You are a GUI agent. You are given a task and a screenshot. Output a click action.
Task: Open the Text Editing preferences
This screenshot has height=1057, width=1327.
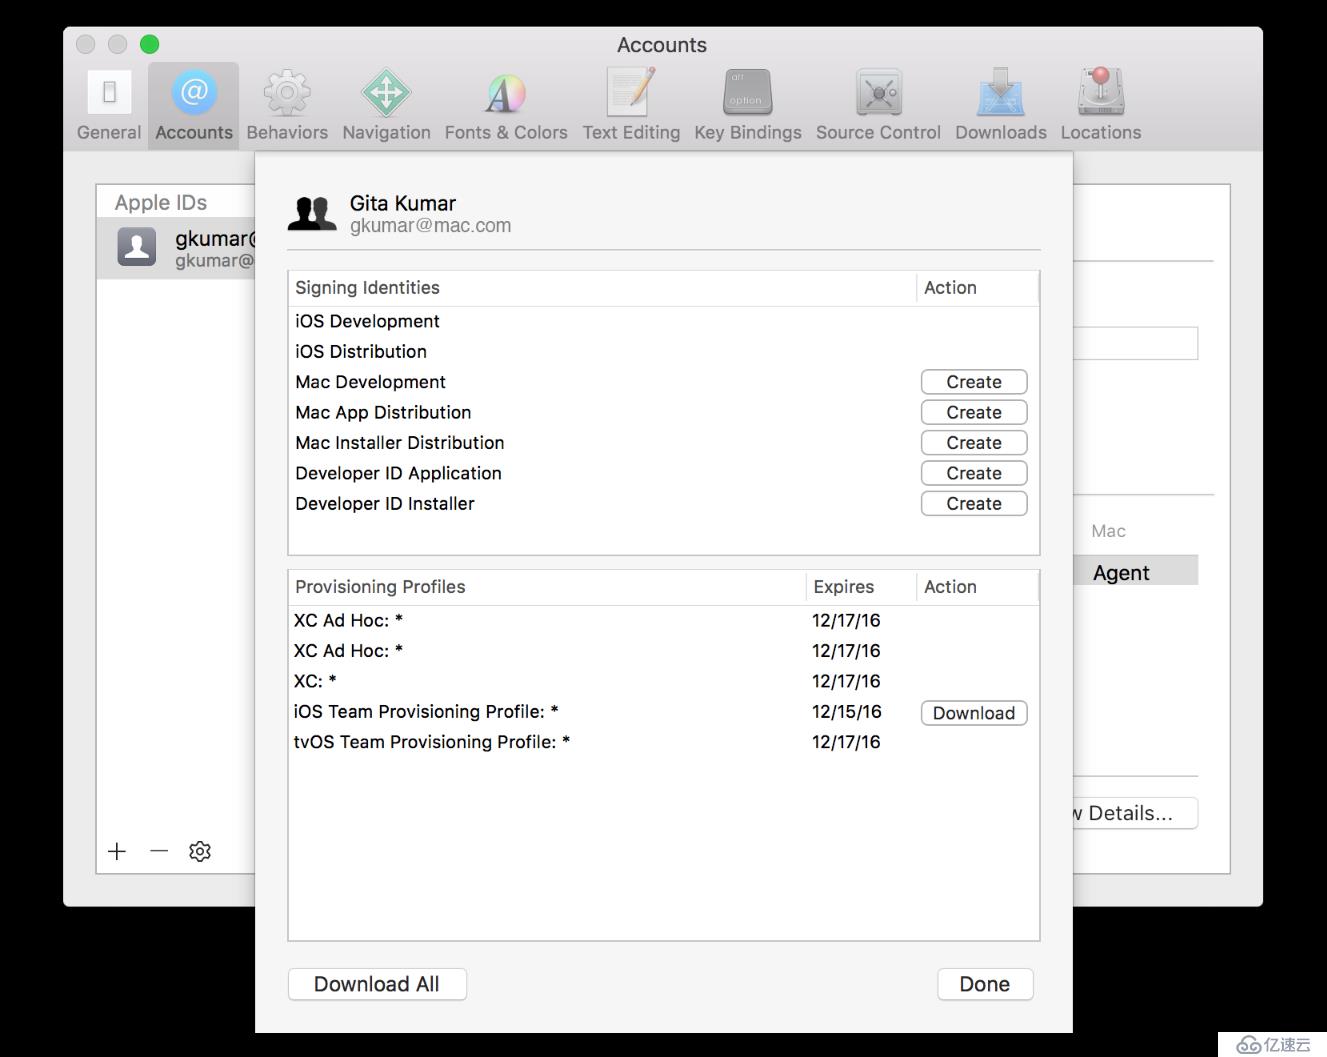pyautogui.click(x=631, y=106)
